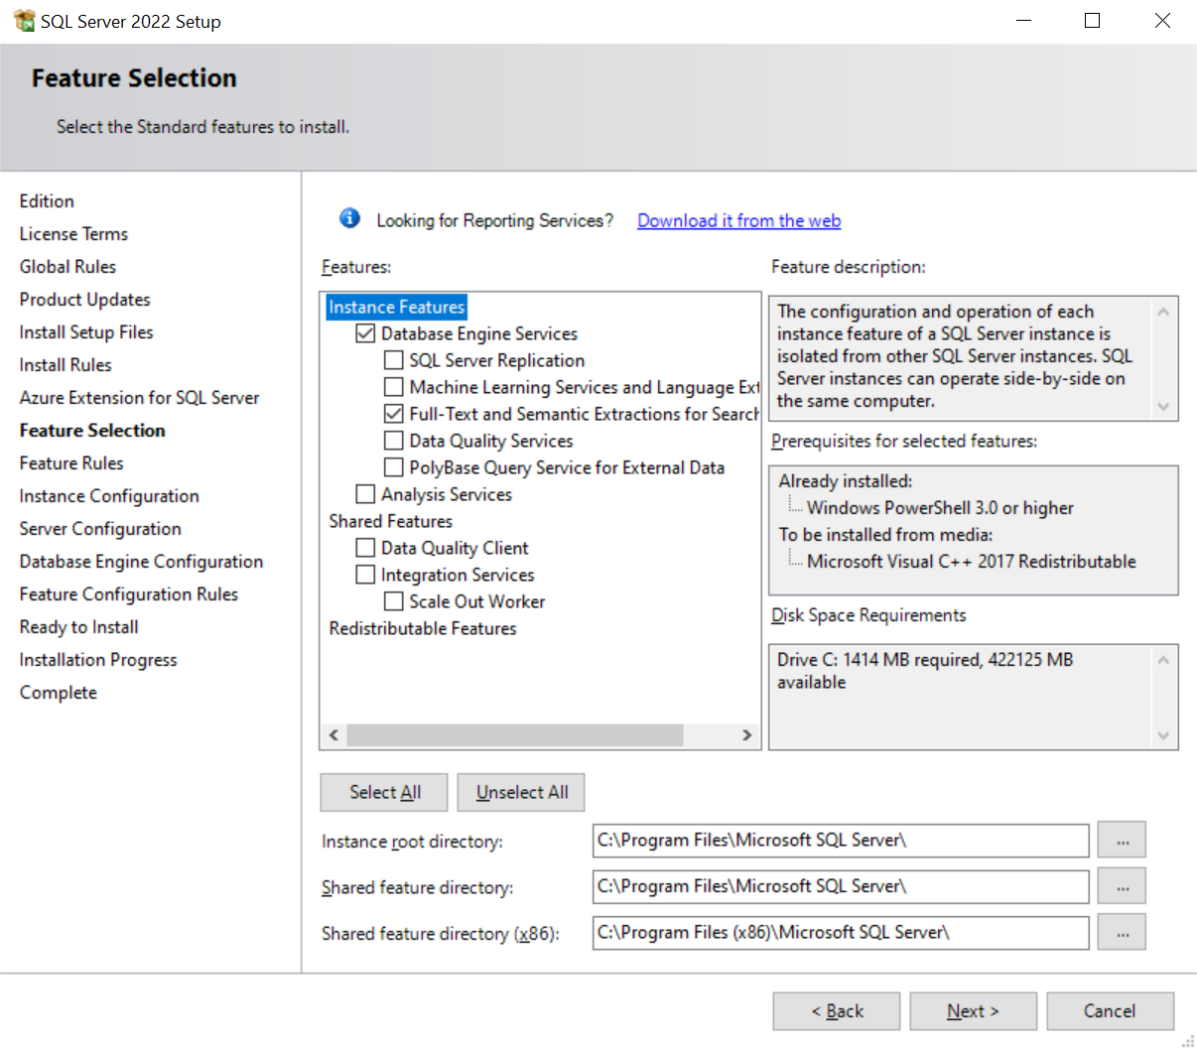Click the Install Setup Files step
This screenshot has height=1048, width=1197.
tap(86, 333)
